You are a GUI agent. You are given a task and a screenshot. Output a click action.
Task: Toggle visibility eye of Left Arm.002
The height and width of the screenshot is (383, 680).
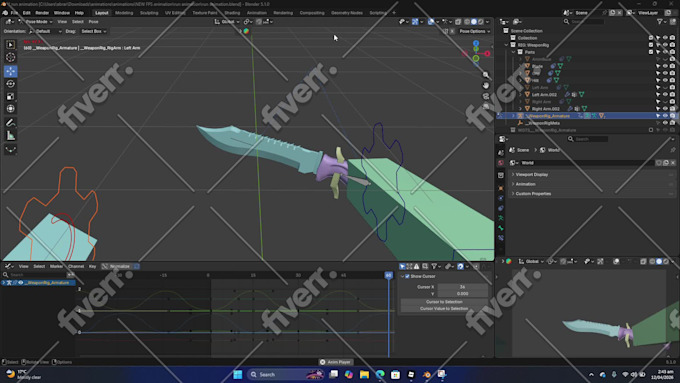(665, 94)
